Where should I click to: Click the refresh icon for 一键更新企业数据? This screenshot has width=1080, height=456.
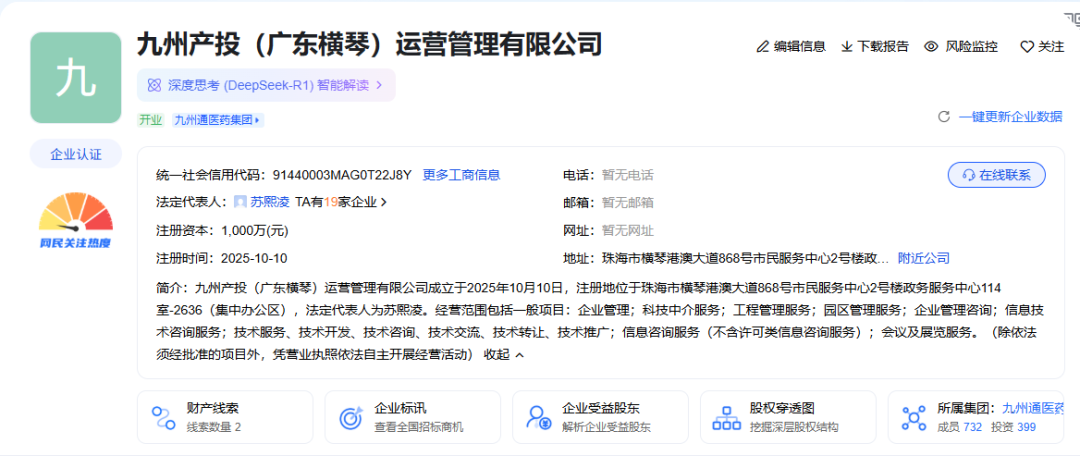[943, 117]
